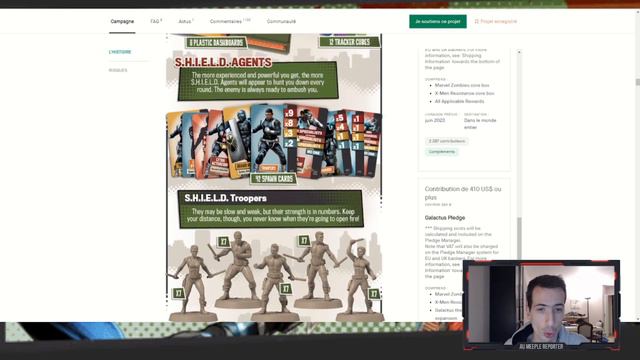
Task: Click the 'Au Meeple Reporter' webcam caption
Action: tap(541, 346)
